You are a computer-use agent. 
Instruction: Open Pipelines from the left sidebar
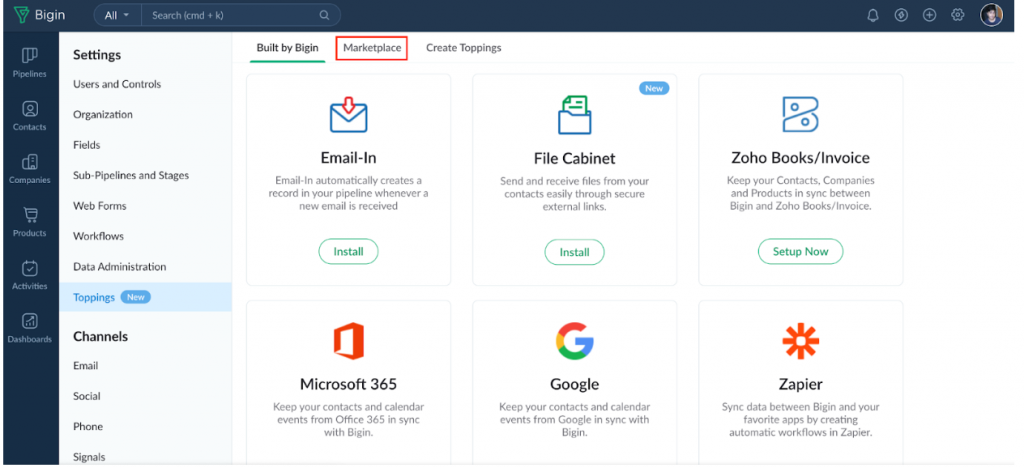coord(29,63)
